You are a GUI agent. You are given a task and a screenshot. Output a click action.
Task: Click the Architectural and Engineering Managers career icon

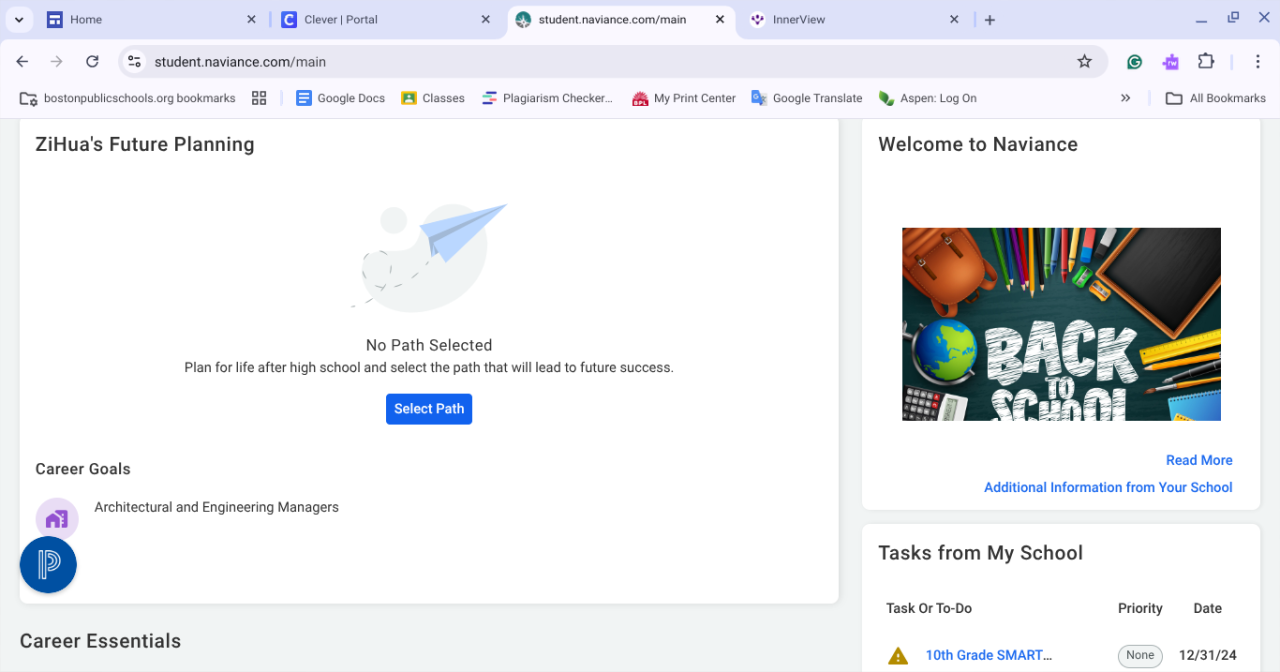pos(57,518)
